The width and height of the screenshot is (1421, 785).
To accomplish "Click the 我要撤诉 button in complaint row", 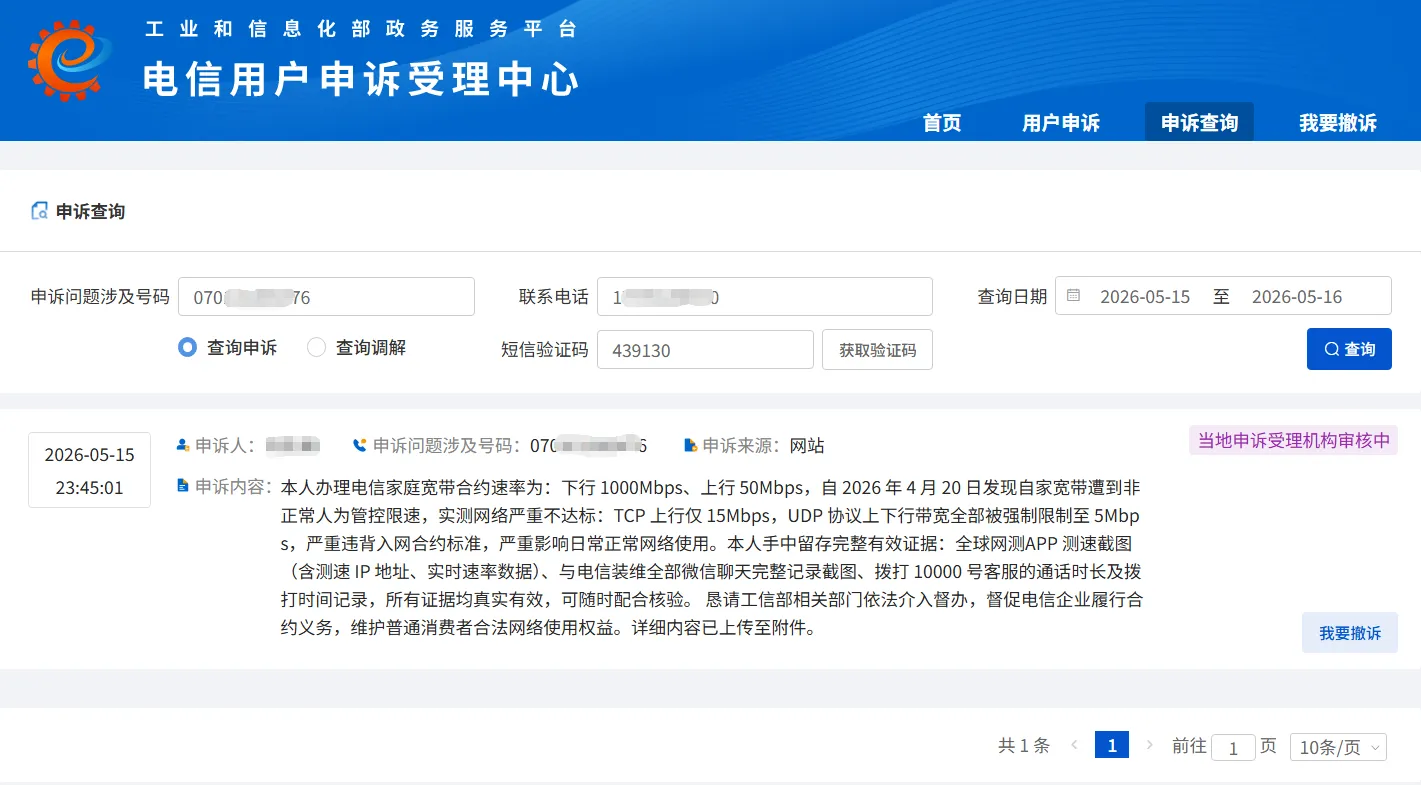I will click(x=1350, y=633).
